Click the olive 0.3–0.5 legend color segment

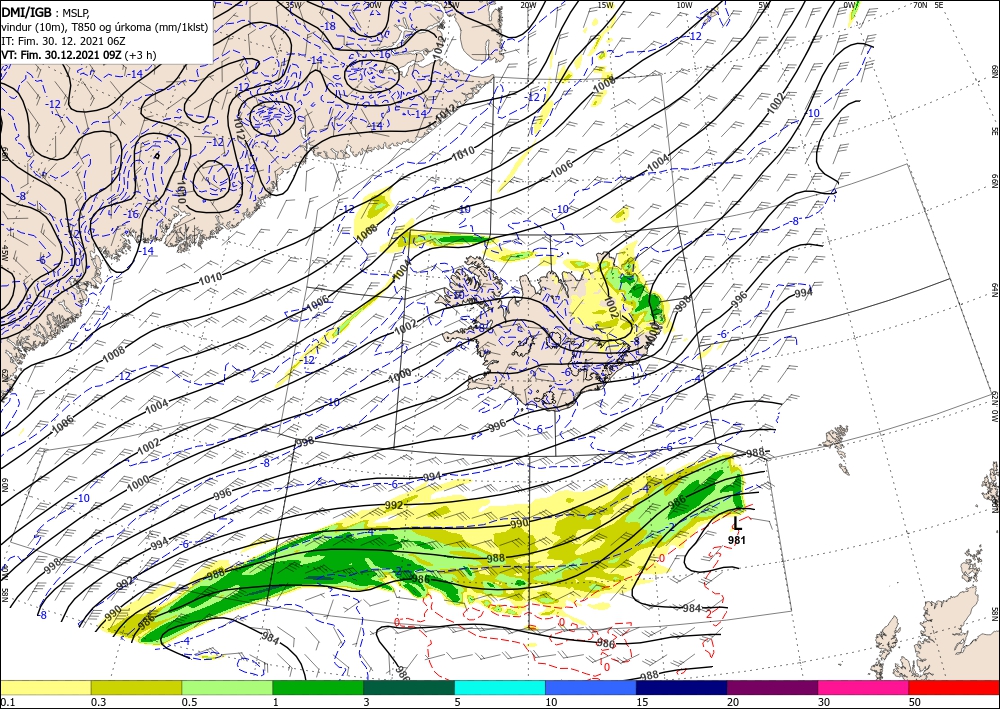136,687
